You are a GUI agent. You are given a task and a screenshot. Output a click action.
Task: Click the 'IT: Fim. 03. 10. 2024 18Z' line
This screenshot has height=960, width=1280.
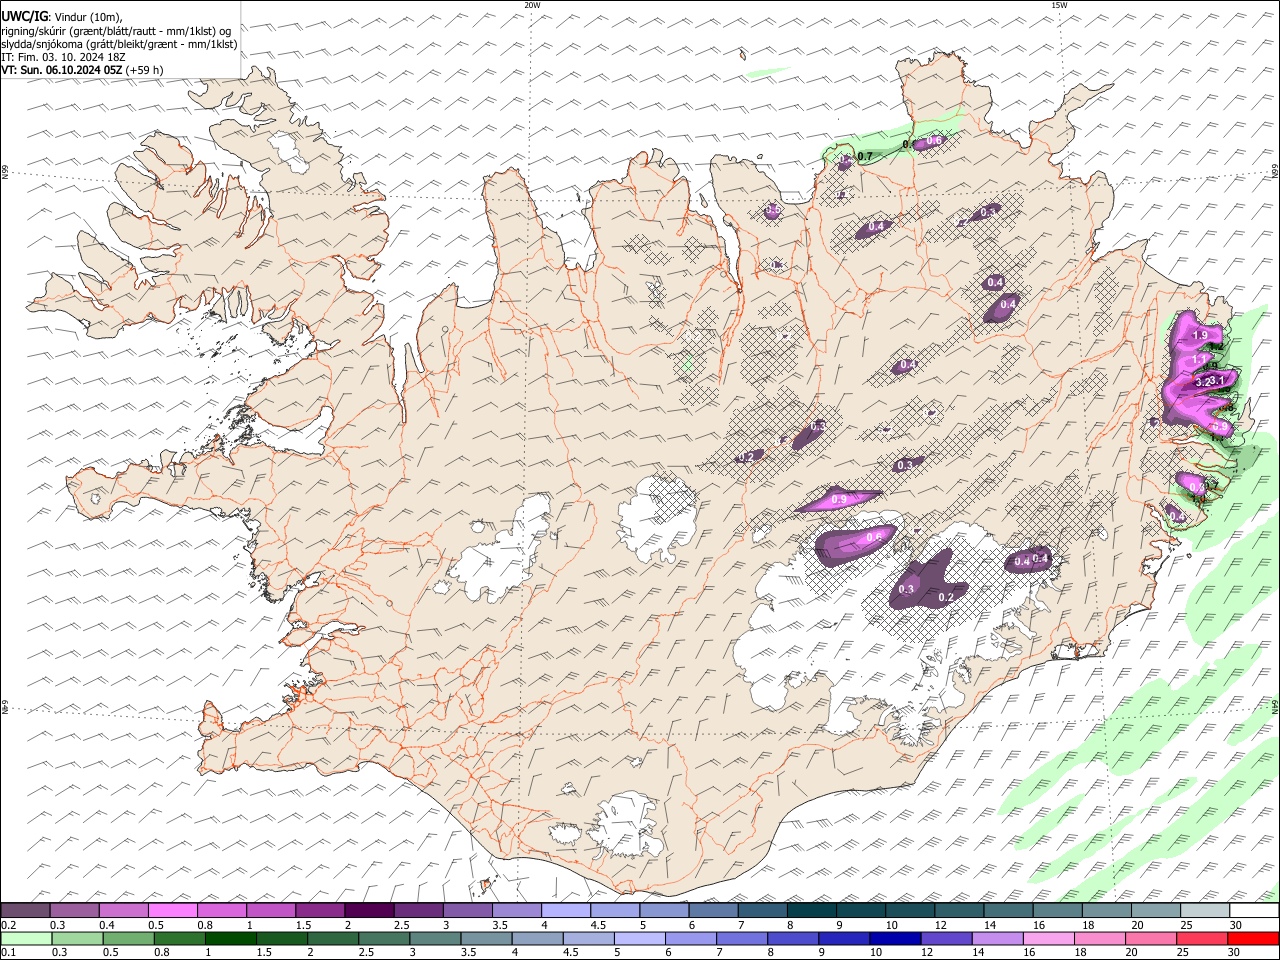point(63,57)
